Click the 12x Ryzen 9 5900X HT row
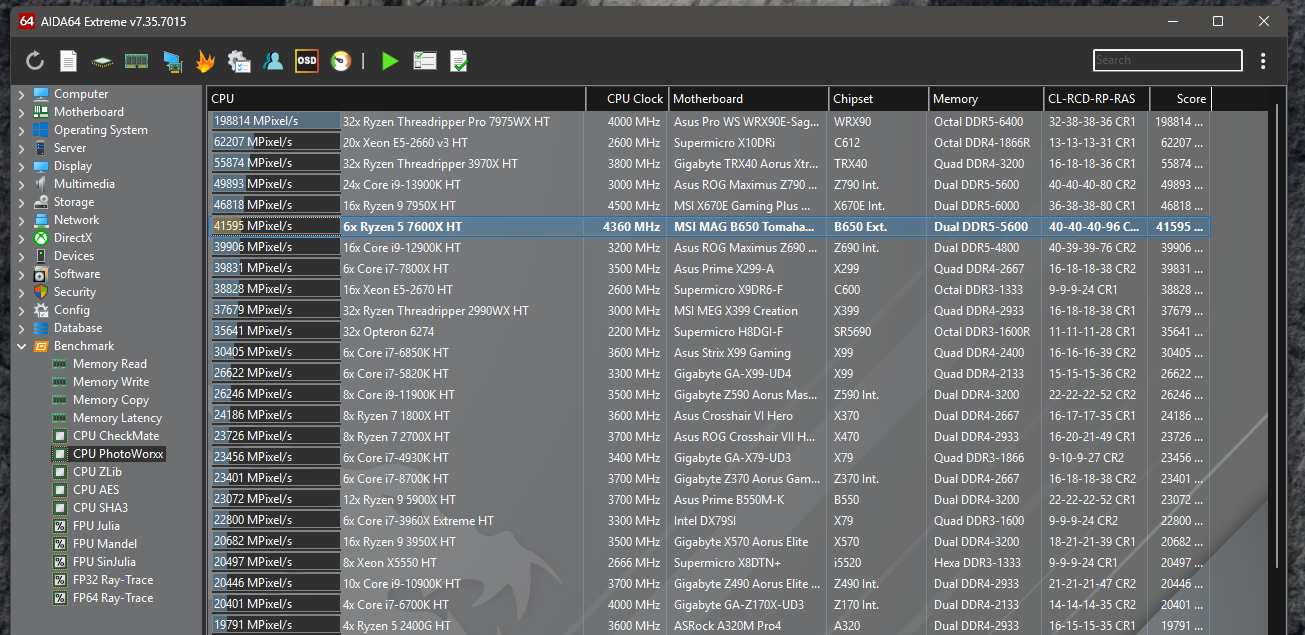This screenshot has width=1305, height=635. point(710,499)
